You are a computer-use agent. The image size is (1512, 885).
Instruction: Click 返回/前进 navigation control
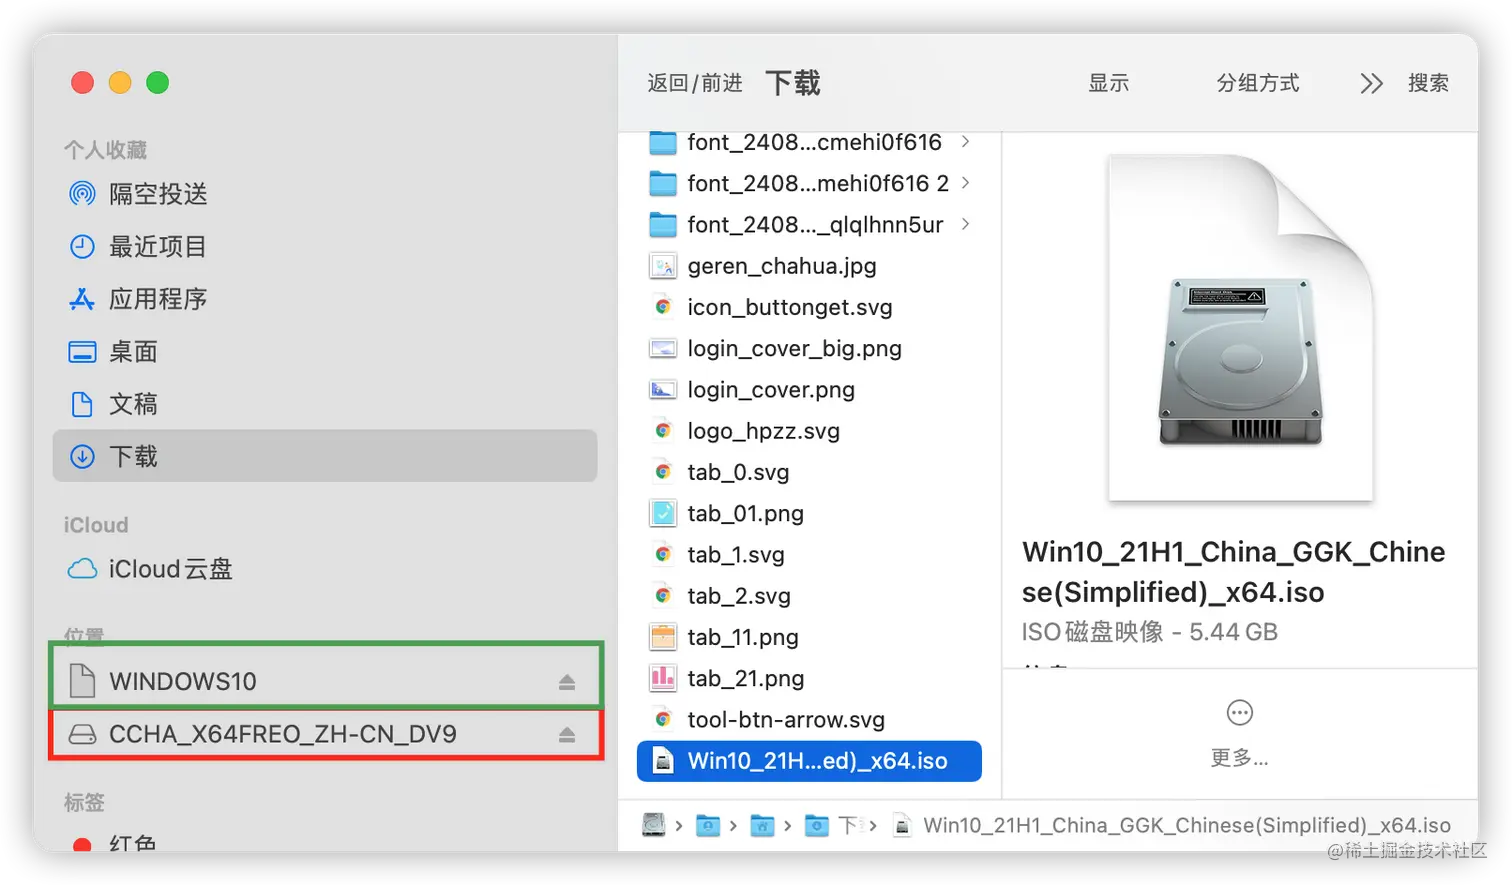click(695, 83)
